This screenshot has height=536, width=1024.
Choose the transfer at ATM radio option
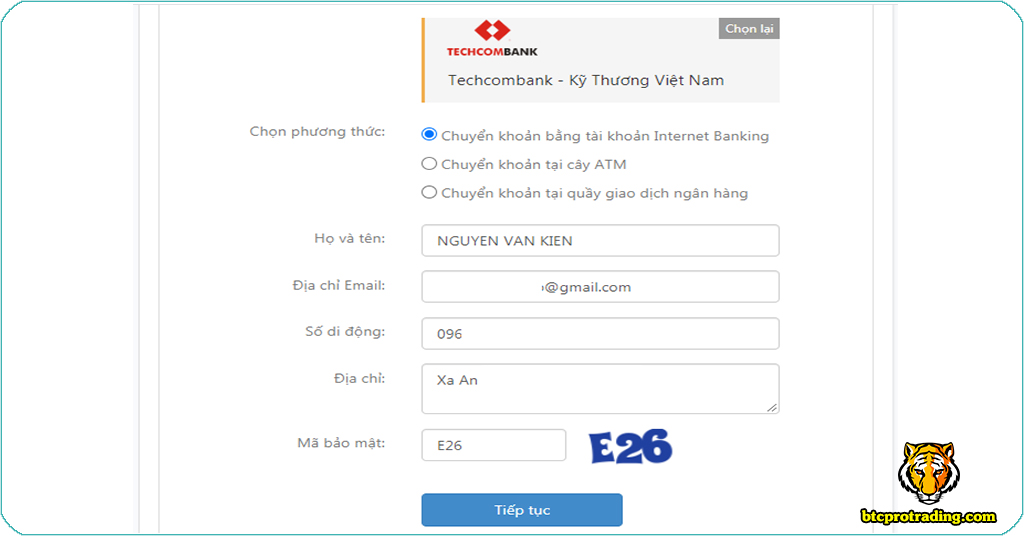[x=430, y=164]
